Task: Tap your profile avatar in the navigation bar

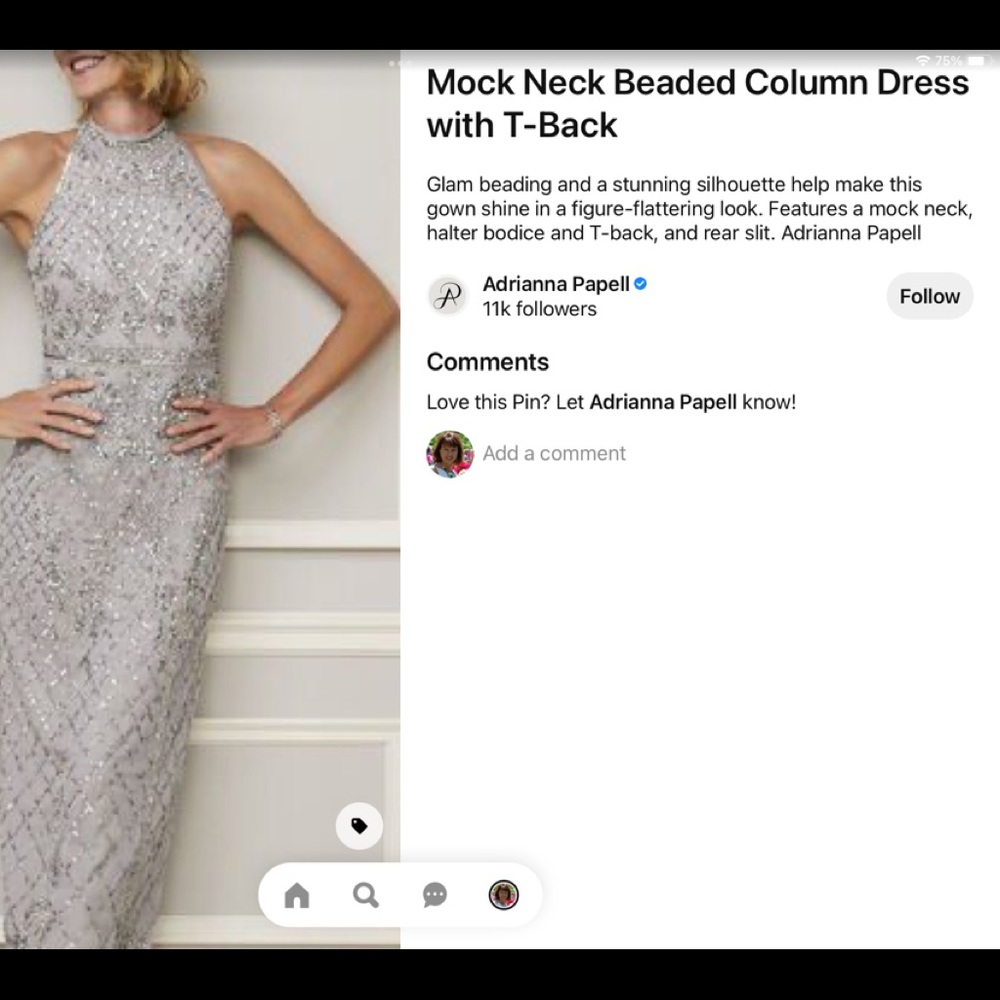Action: [x=504, y=895]
